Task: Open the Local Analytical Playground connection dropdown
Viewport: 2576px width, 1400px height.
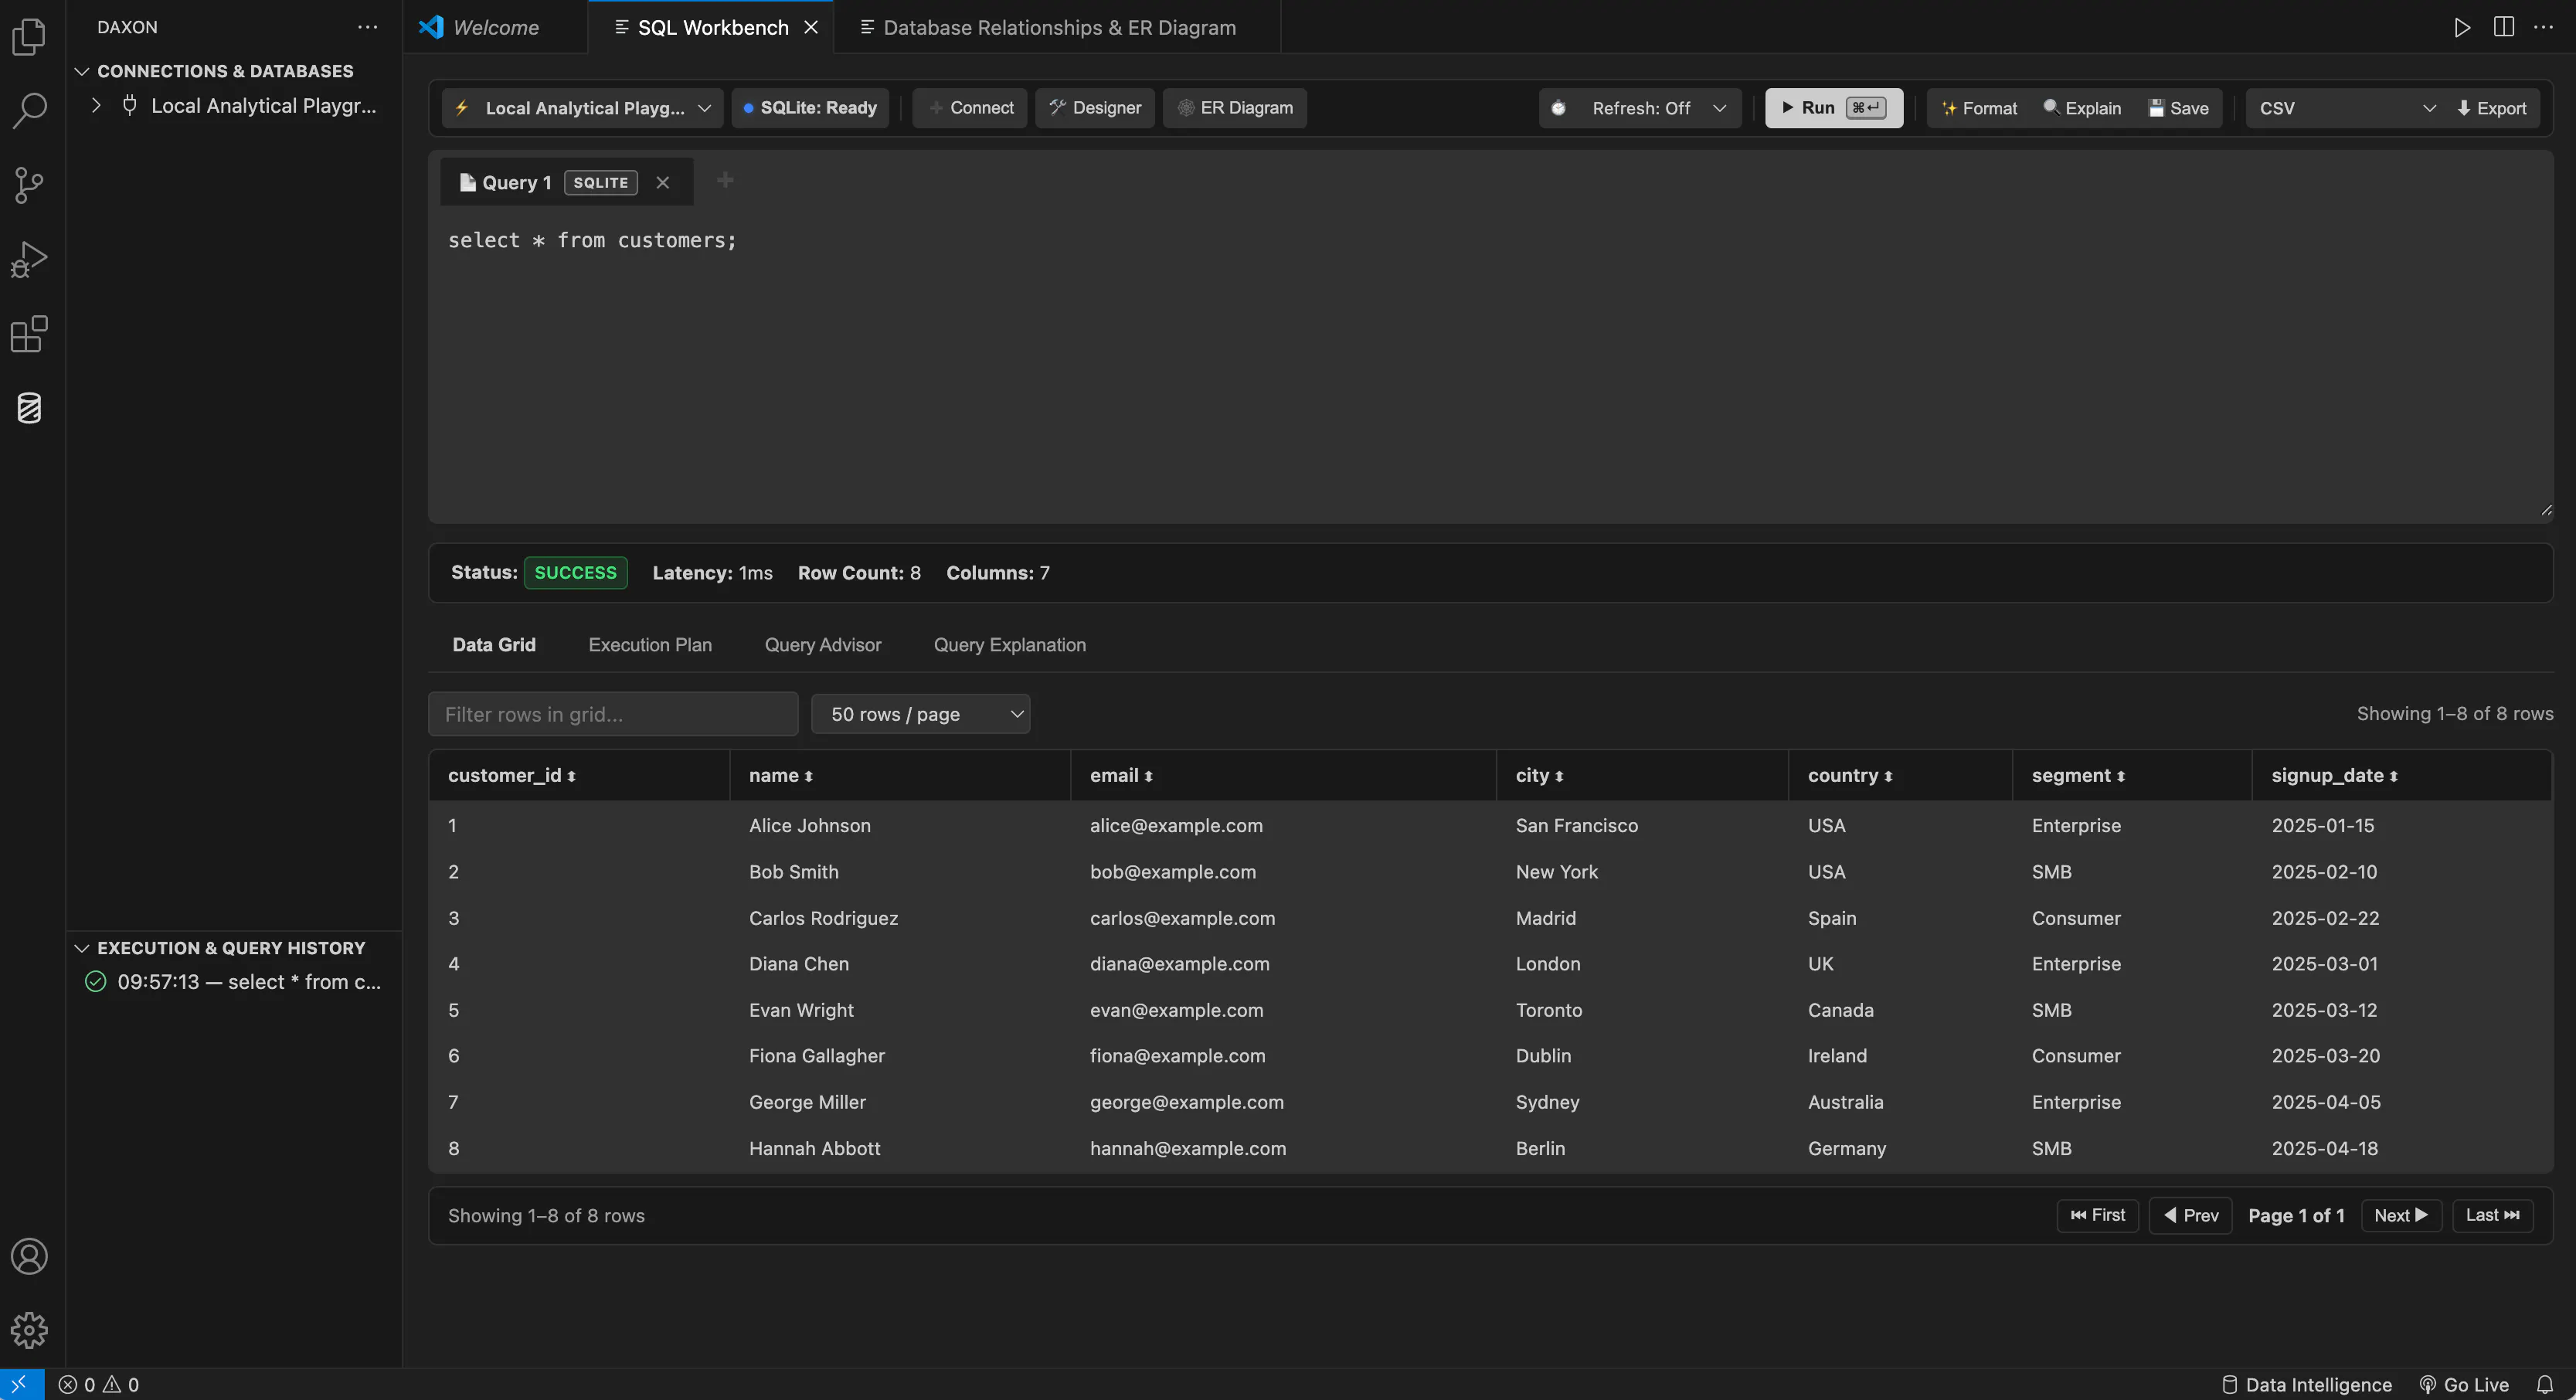Action: [x=582, y=108]
